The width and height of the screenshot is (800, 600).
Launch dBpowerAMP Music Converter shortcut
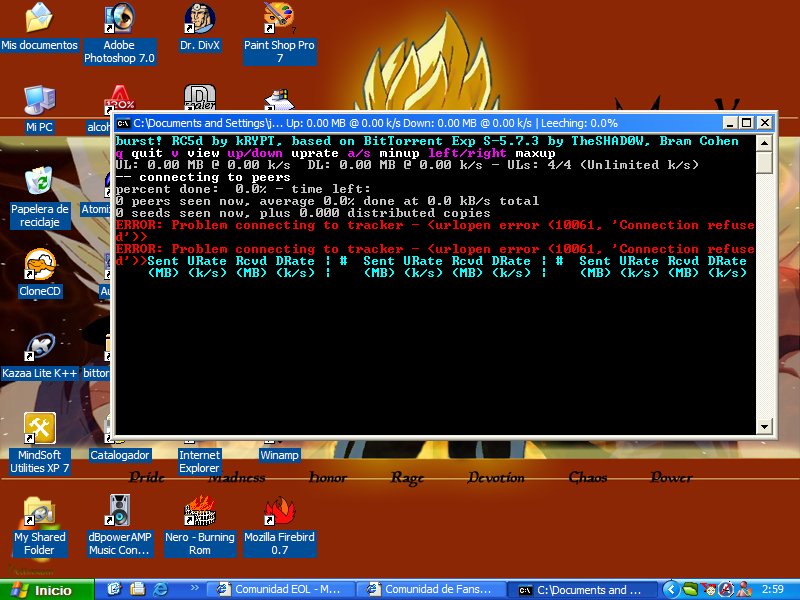[120, 526]
